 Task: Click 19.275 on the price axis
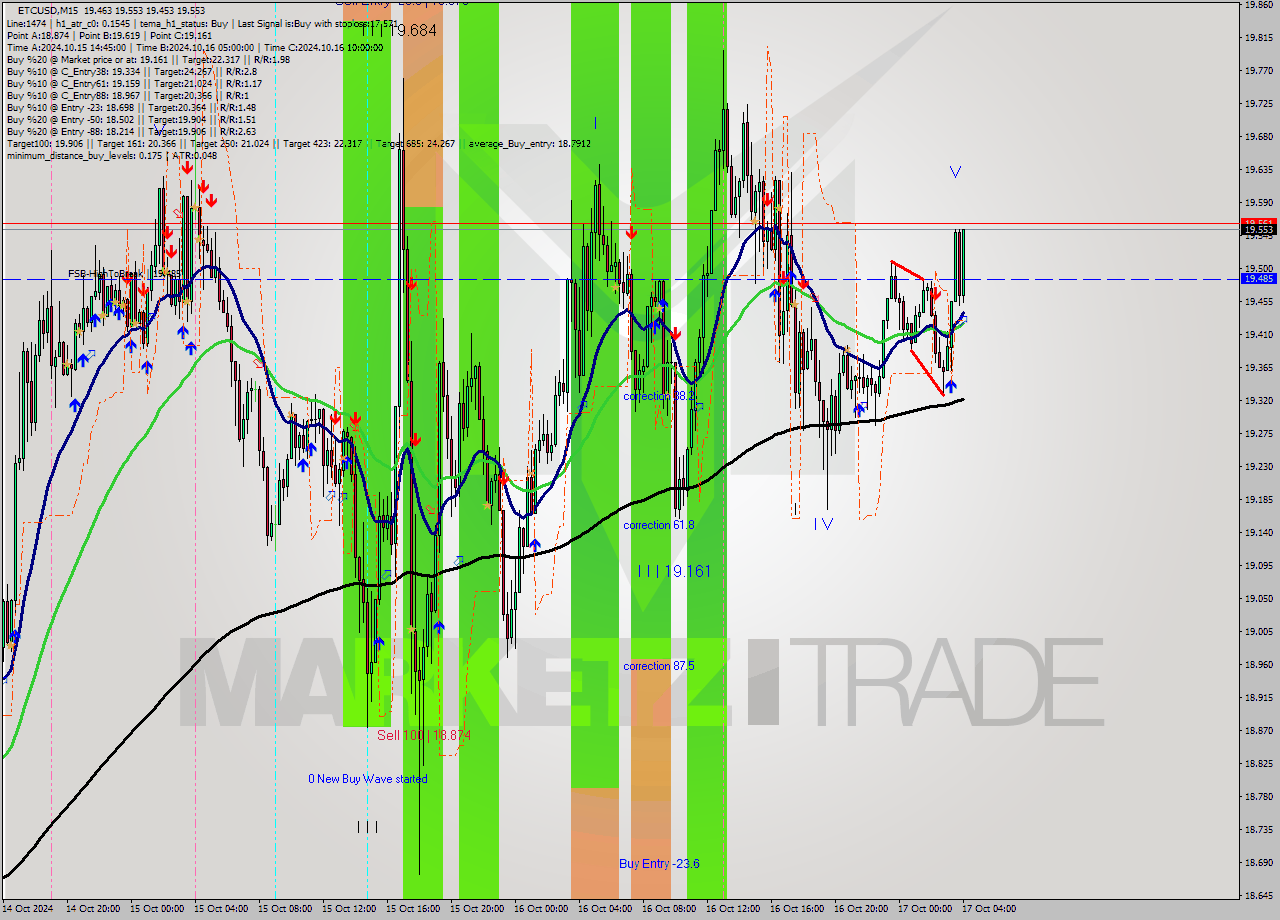click(x=1257, y=434)
